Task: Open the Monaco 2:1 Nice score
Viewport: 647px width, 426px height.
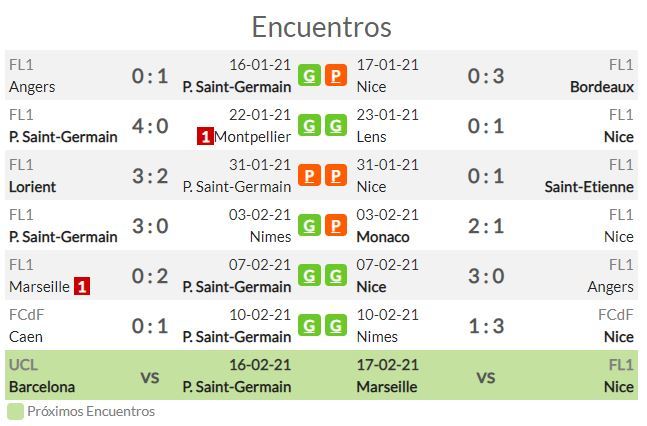Action: tap(486, 226)
